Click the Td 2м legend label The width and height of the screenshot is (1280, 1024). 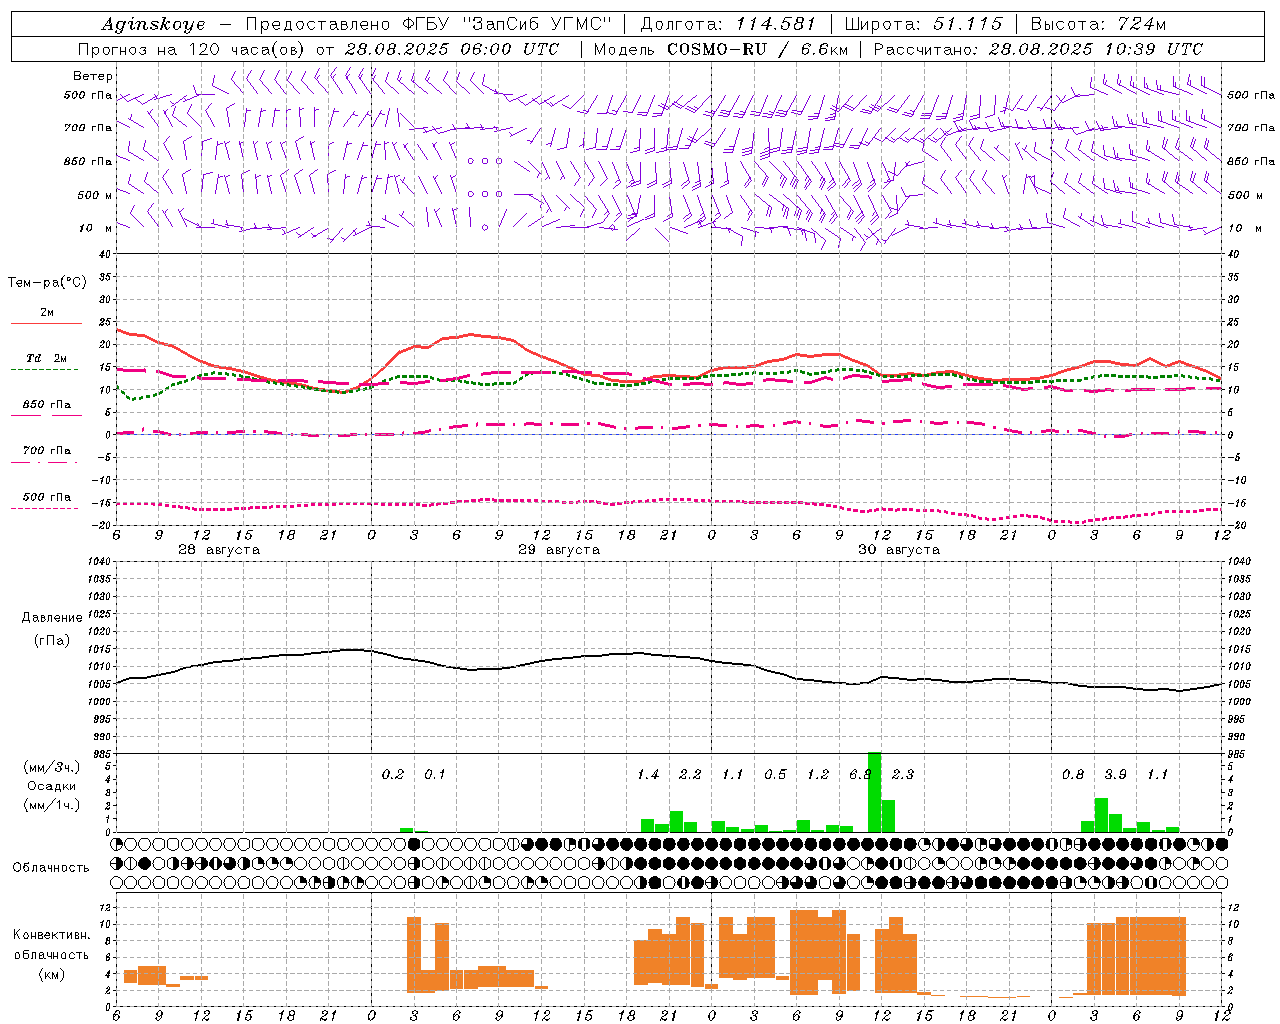pos(47,358)
